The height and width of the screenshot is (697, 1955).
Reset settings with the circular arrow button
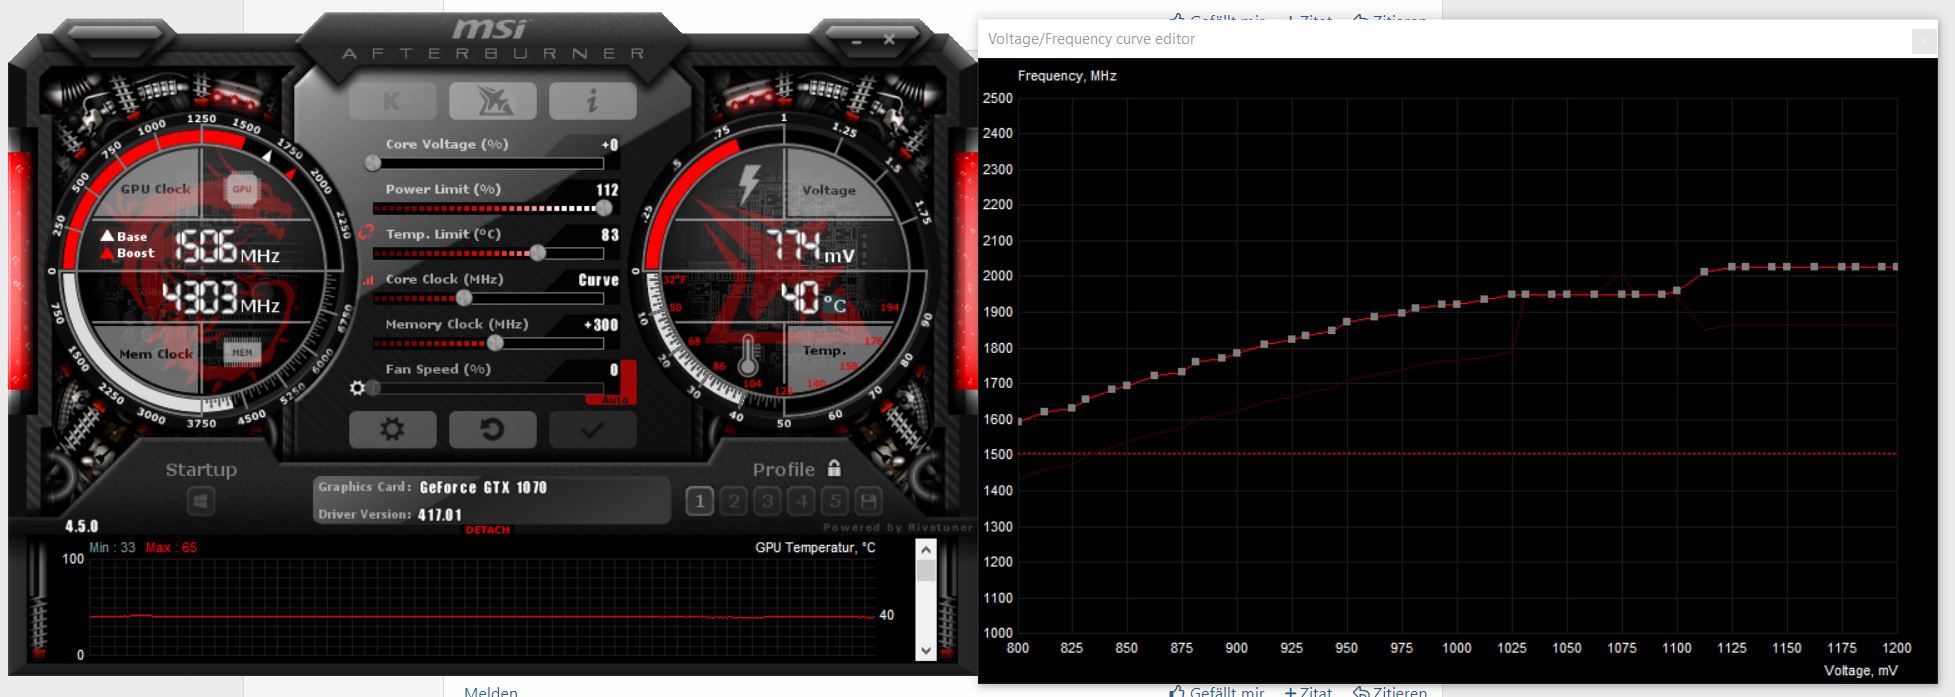[x=493, y=429]
